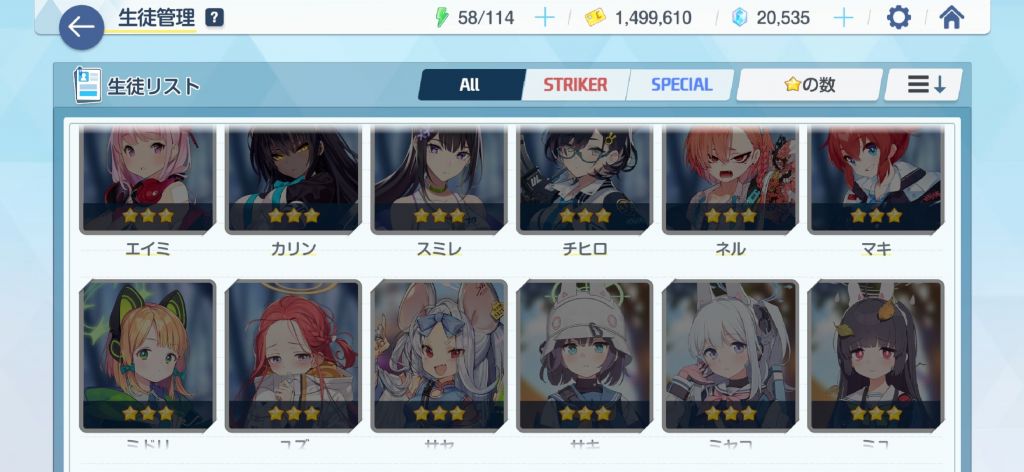1024x472 pixels.
Task: Select student エイミ portrait
Action: pos(148,180)
